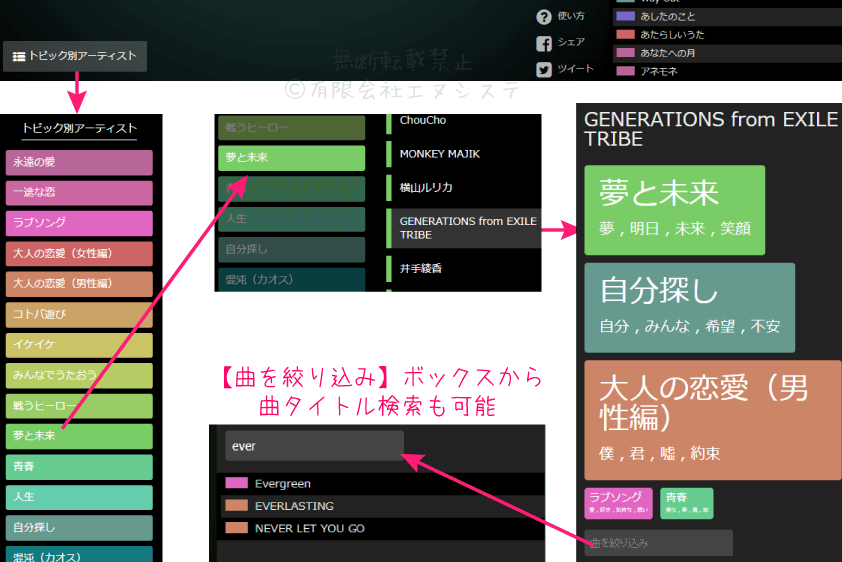Viewport: 842px width, 562px height.
Task: Open the large 大人の恋愛（男性編） card
Action: click(713, 420)
